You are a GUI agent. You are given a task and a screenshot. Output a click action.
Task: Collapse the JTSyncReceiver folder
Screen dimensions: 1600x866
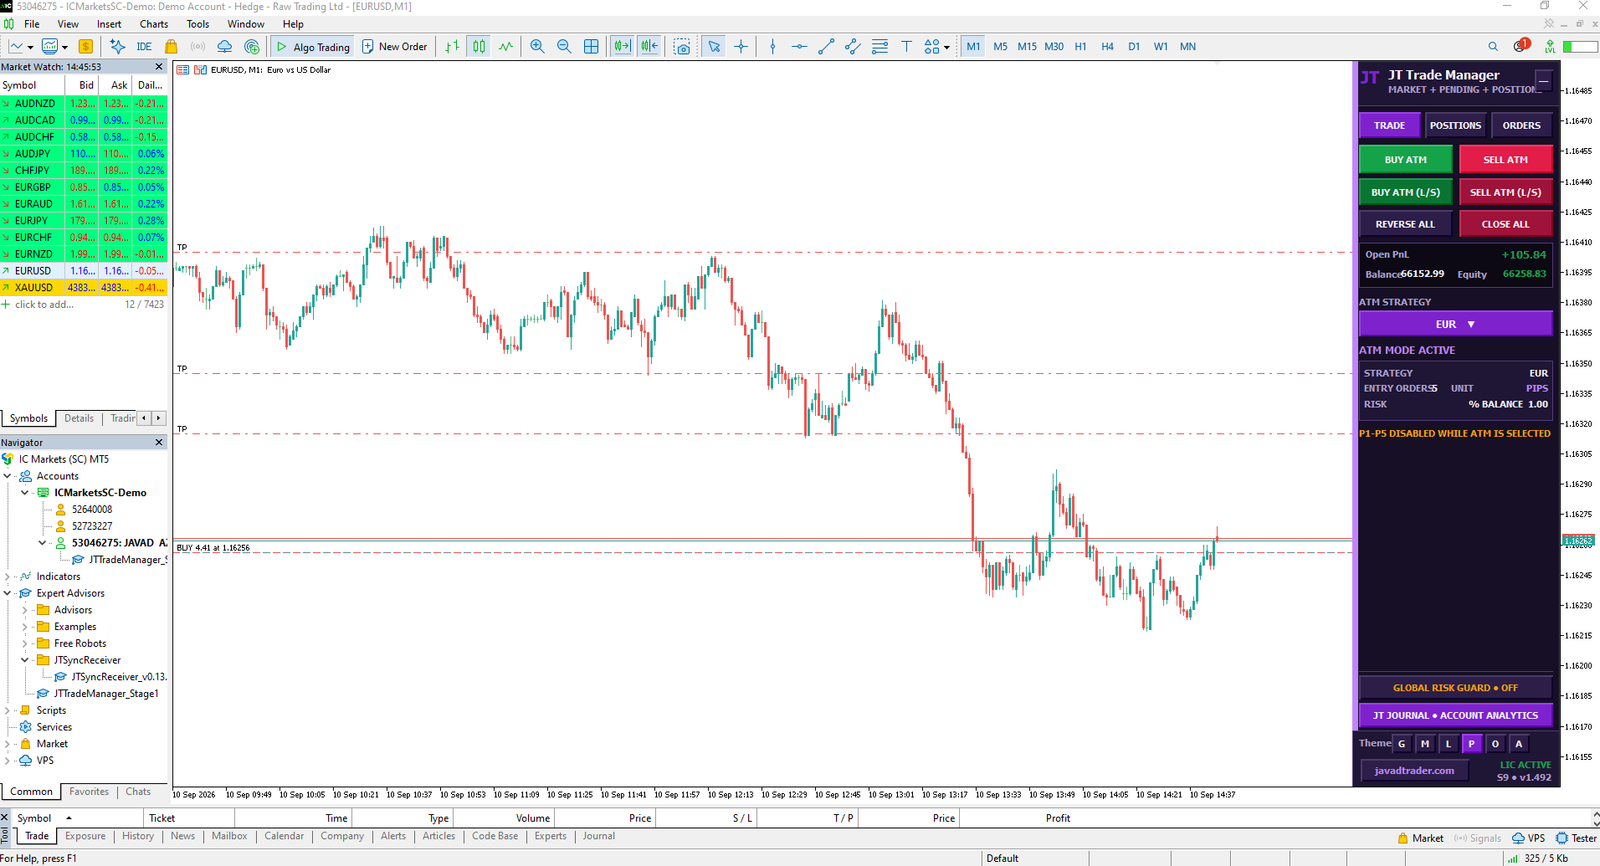[x=25, y=660]
